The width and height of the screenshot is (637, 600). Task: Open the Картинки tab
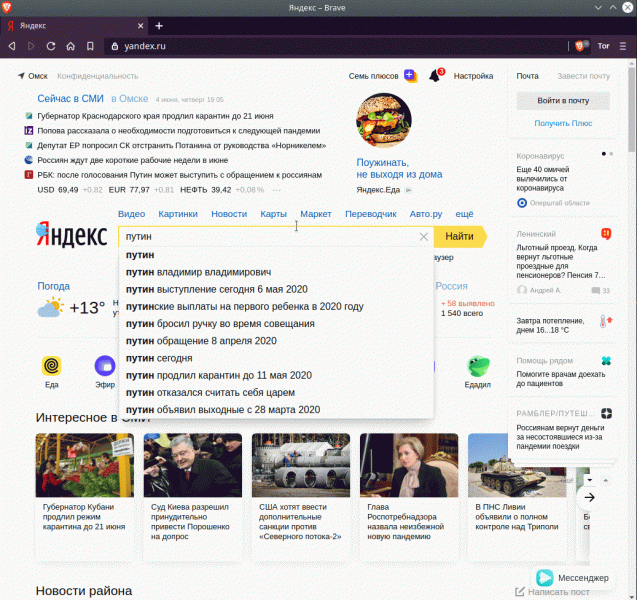click(x=178, y=214)
